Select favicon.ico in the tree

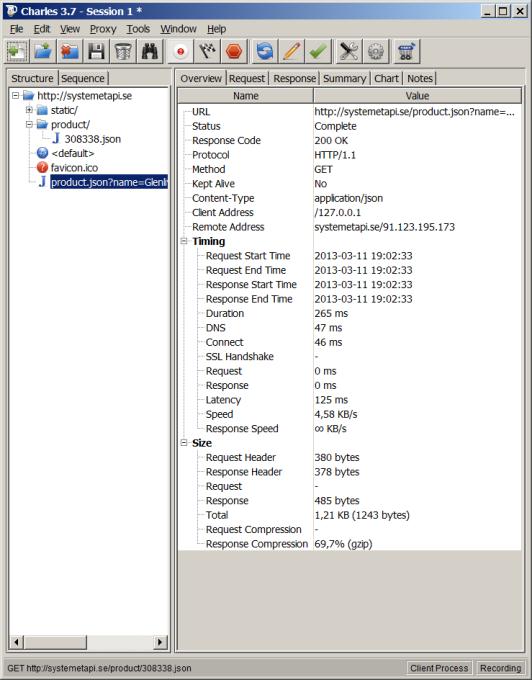coord(74,168)
